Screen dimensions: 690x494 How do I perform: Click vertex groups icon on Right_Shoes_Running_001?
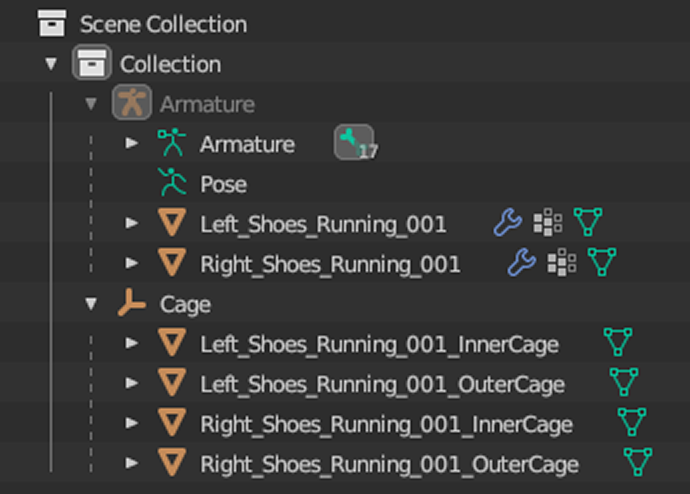pos(562,262)
